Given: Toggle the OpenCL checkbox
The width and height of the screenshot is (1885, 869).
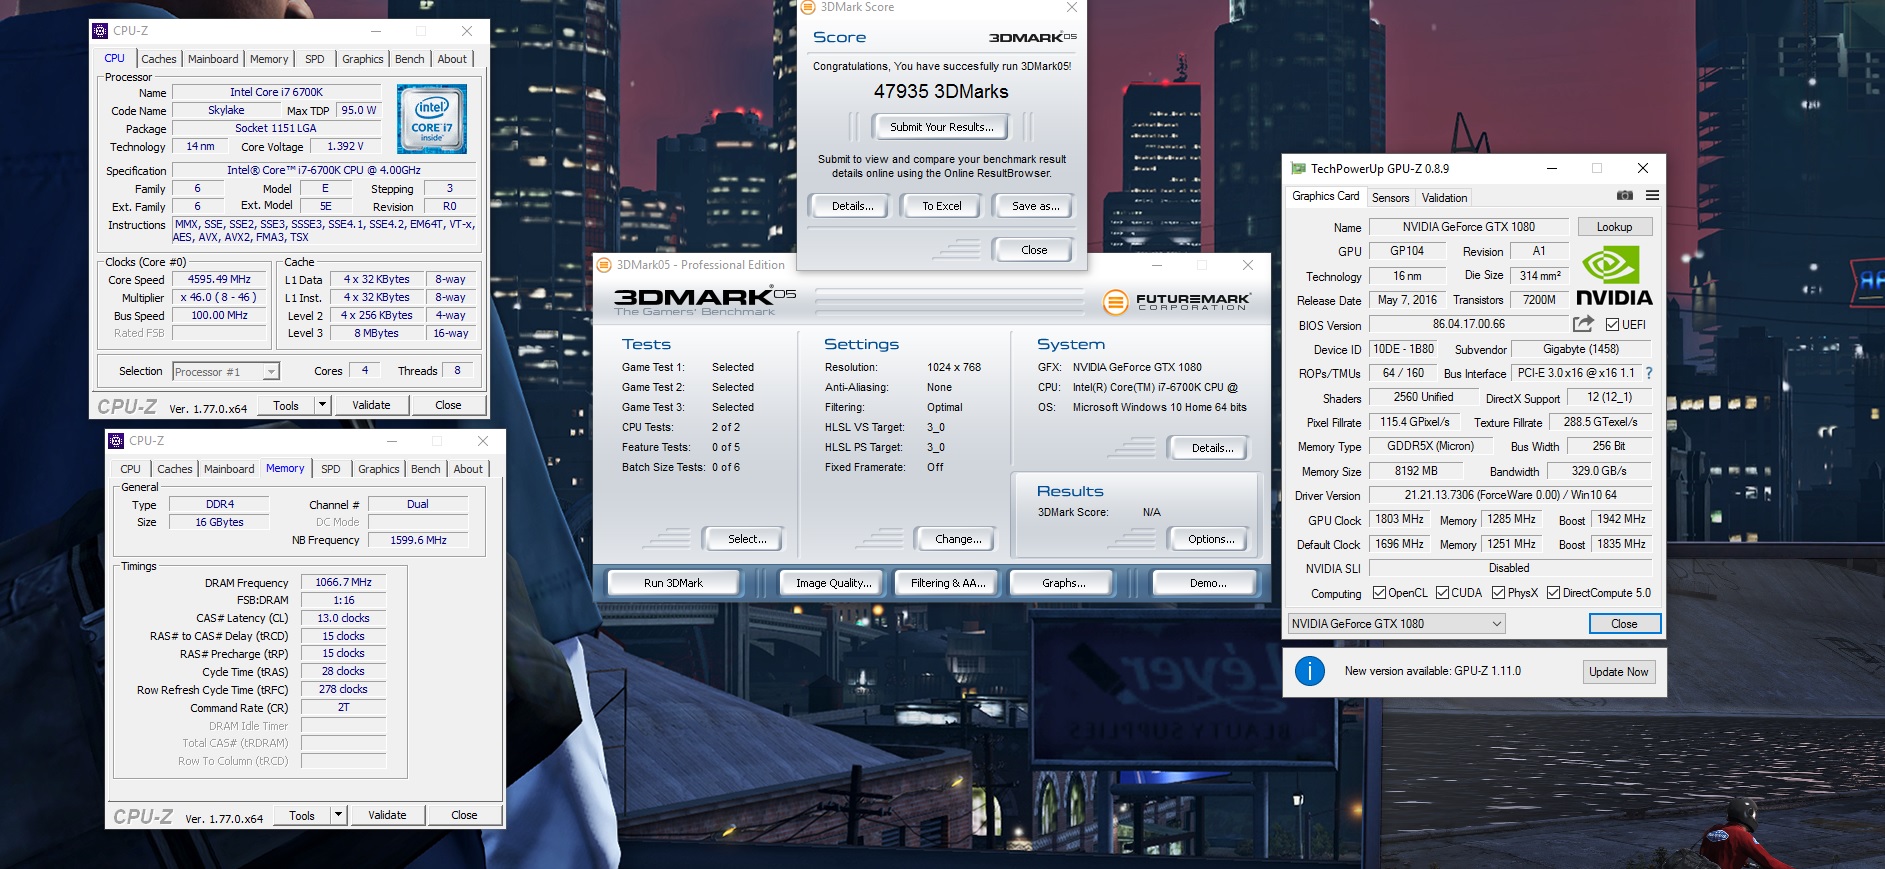Looking at the screenshot, I should [x=1379, y=593].
